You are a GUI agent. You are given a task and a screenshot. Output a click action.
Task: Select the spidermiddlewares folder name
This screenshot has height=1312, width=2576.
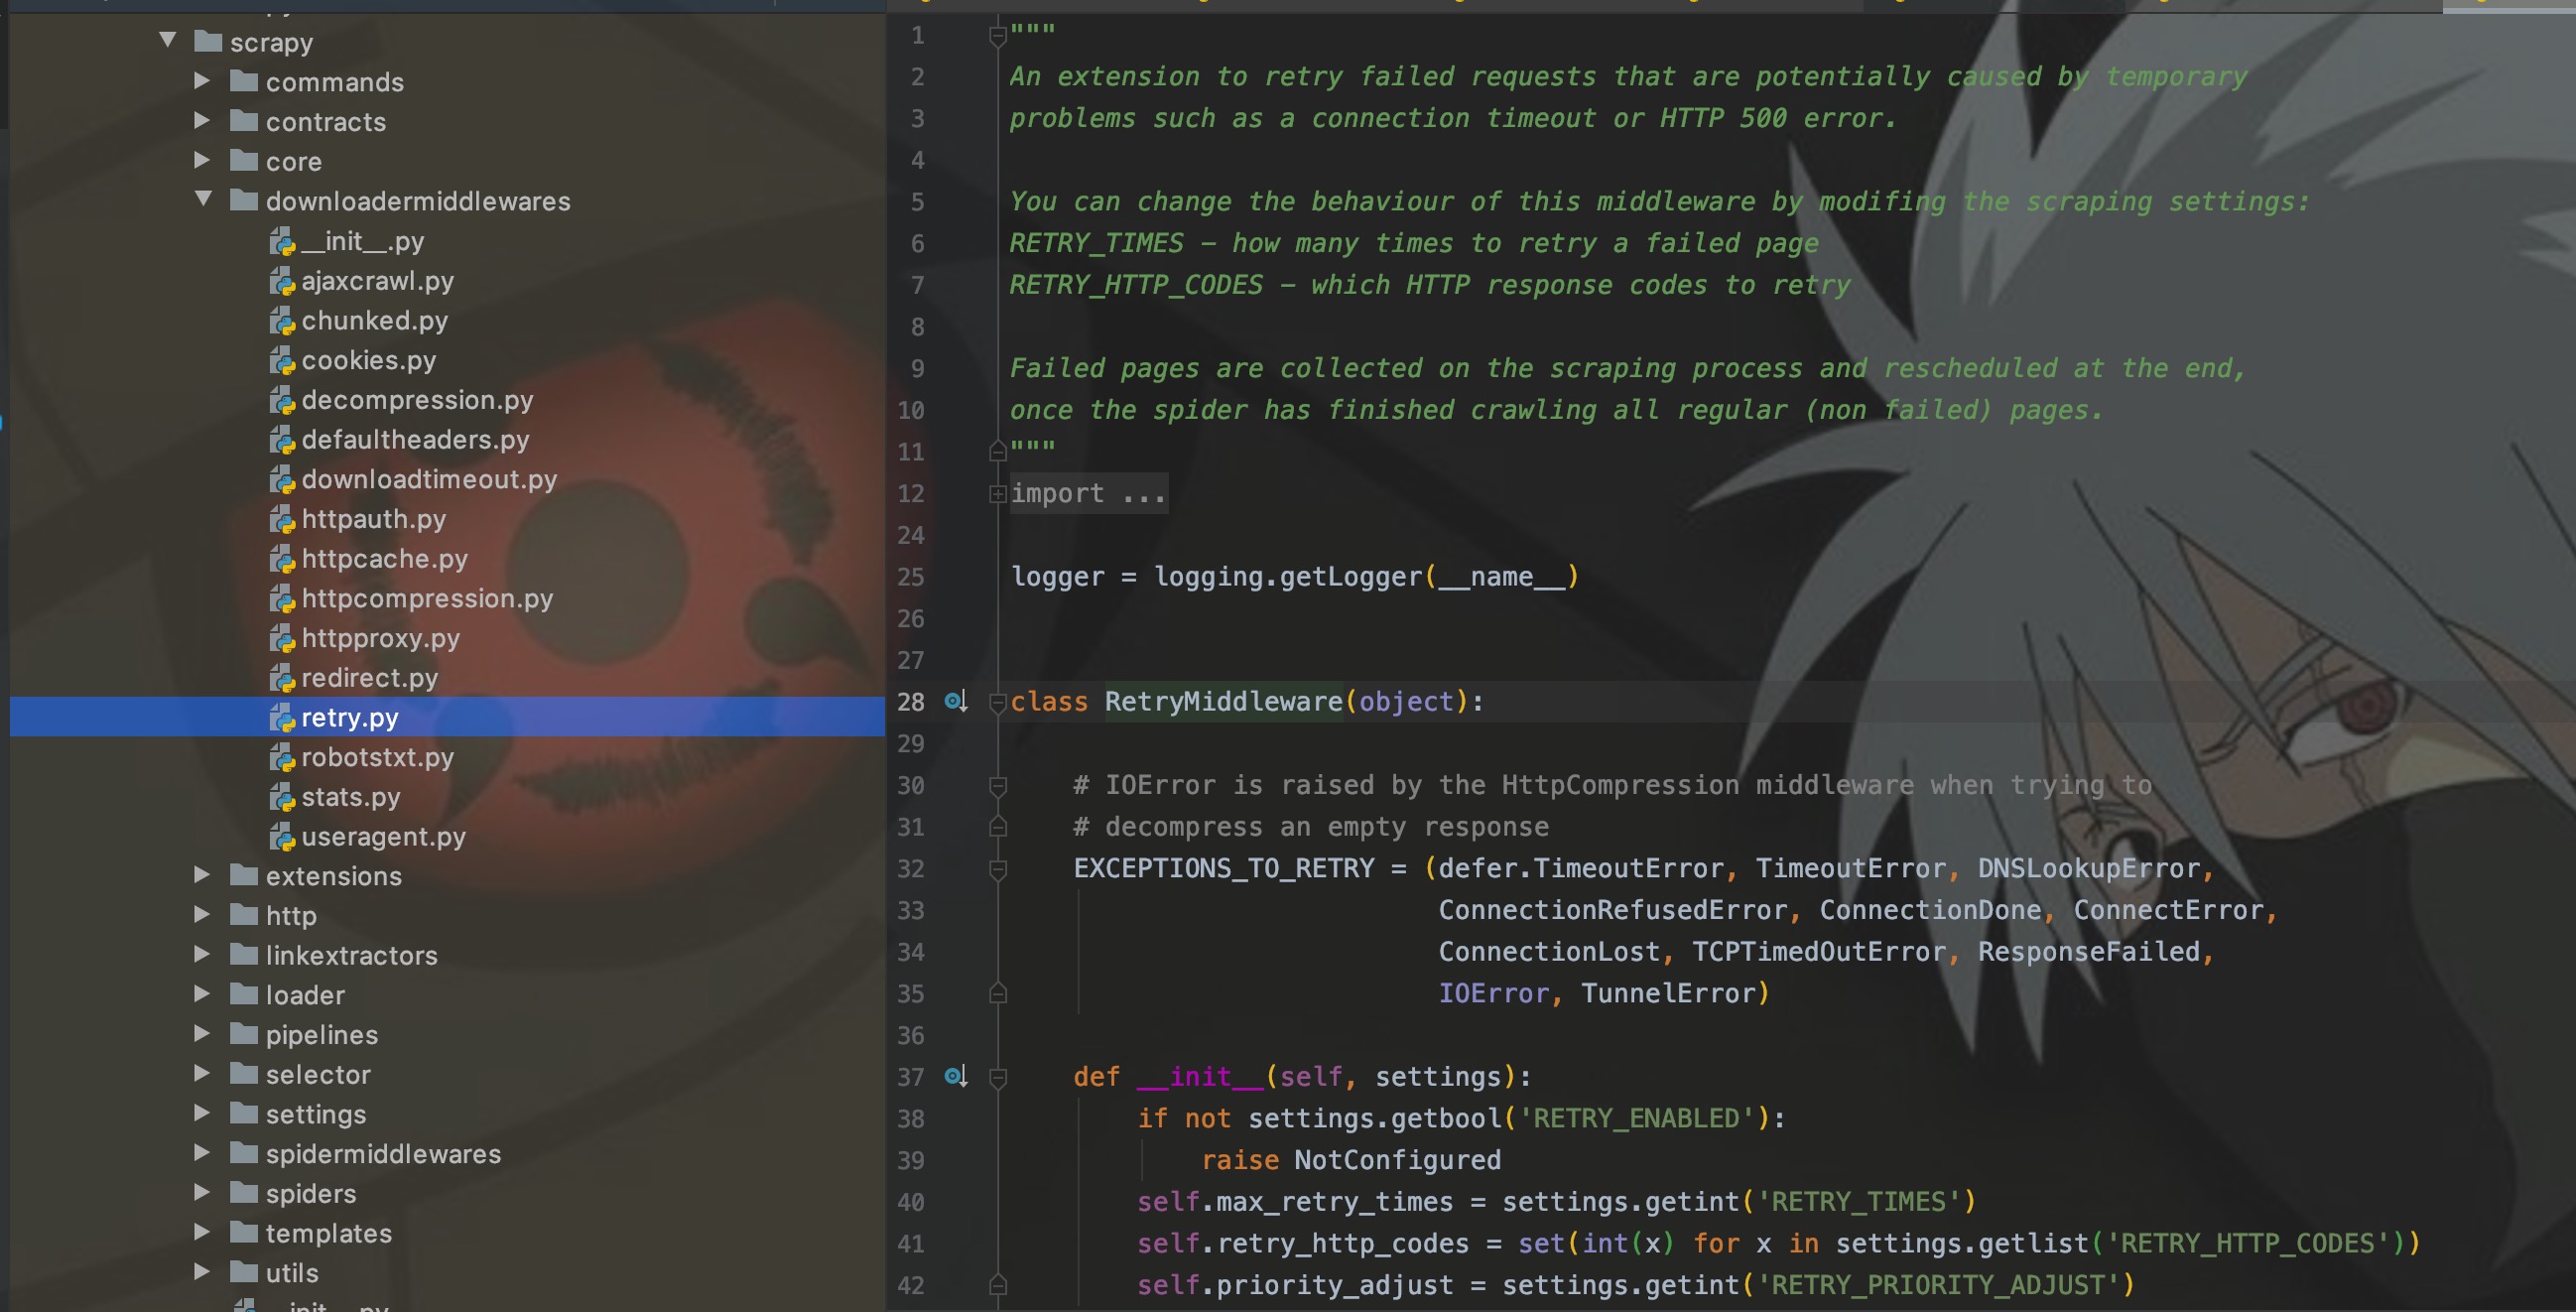tap(383, 1154)
